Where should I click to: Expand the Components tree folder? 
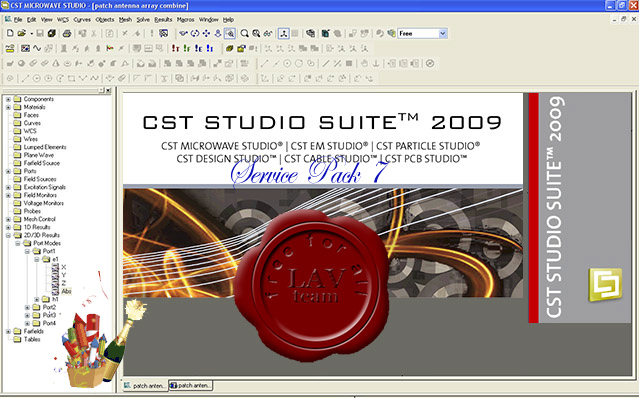8,99
